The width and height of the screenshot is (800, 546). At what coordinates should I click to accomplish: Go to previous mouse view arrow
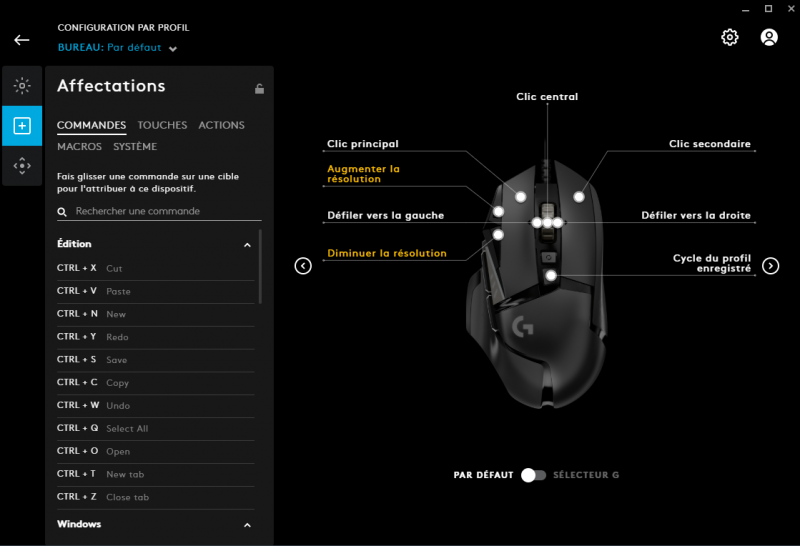tap(303, 265)
